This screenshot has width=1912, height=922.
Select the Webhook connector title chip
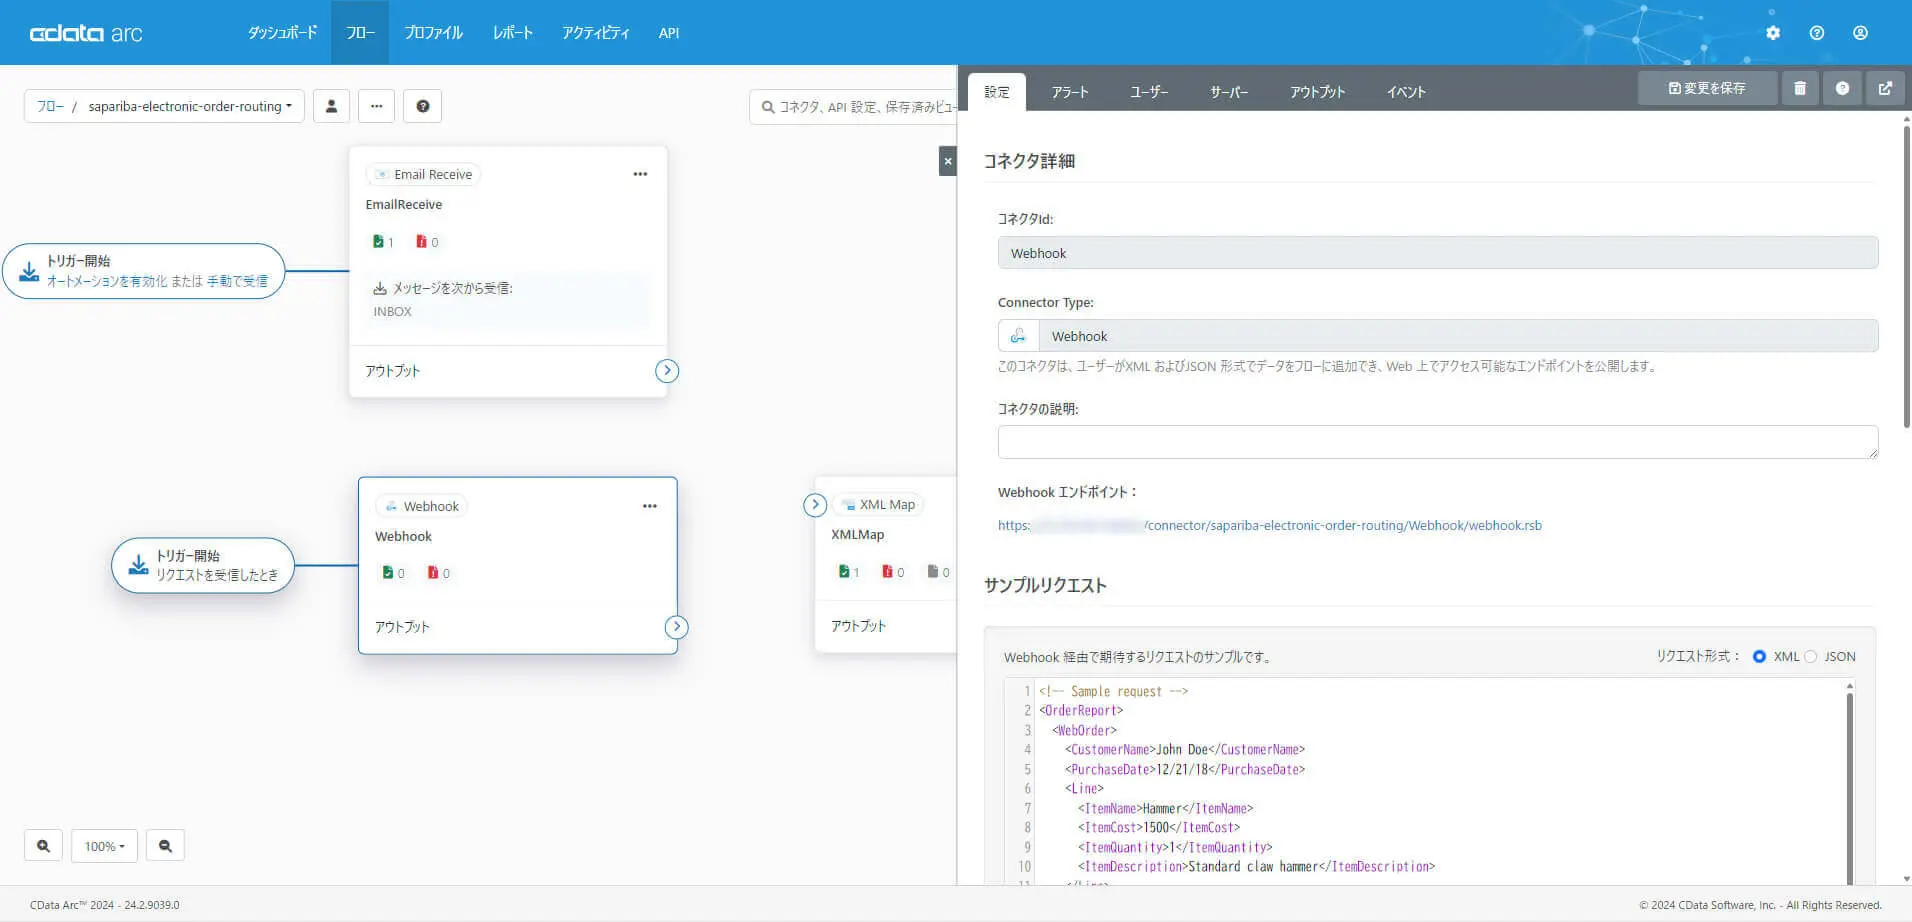tap(421, 506)
